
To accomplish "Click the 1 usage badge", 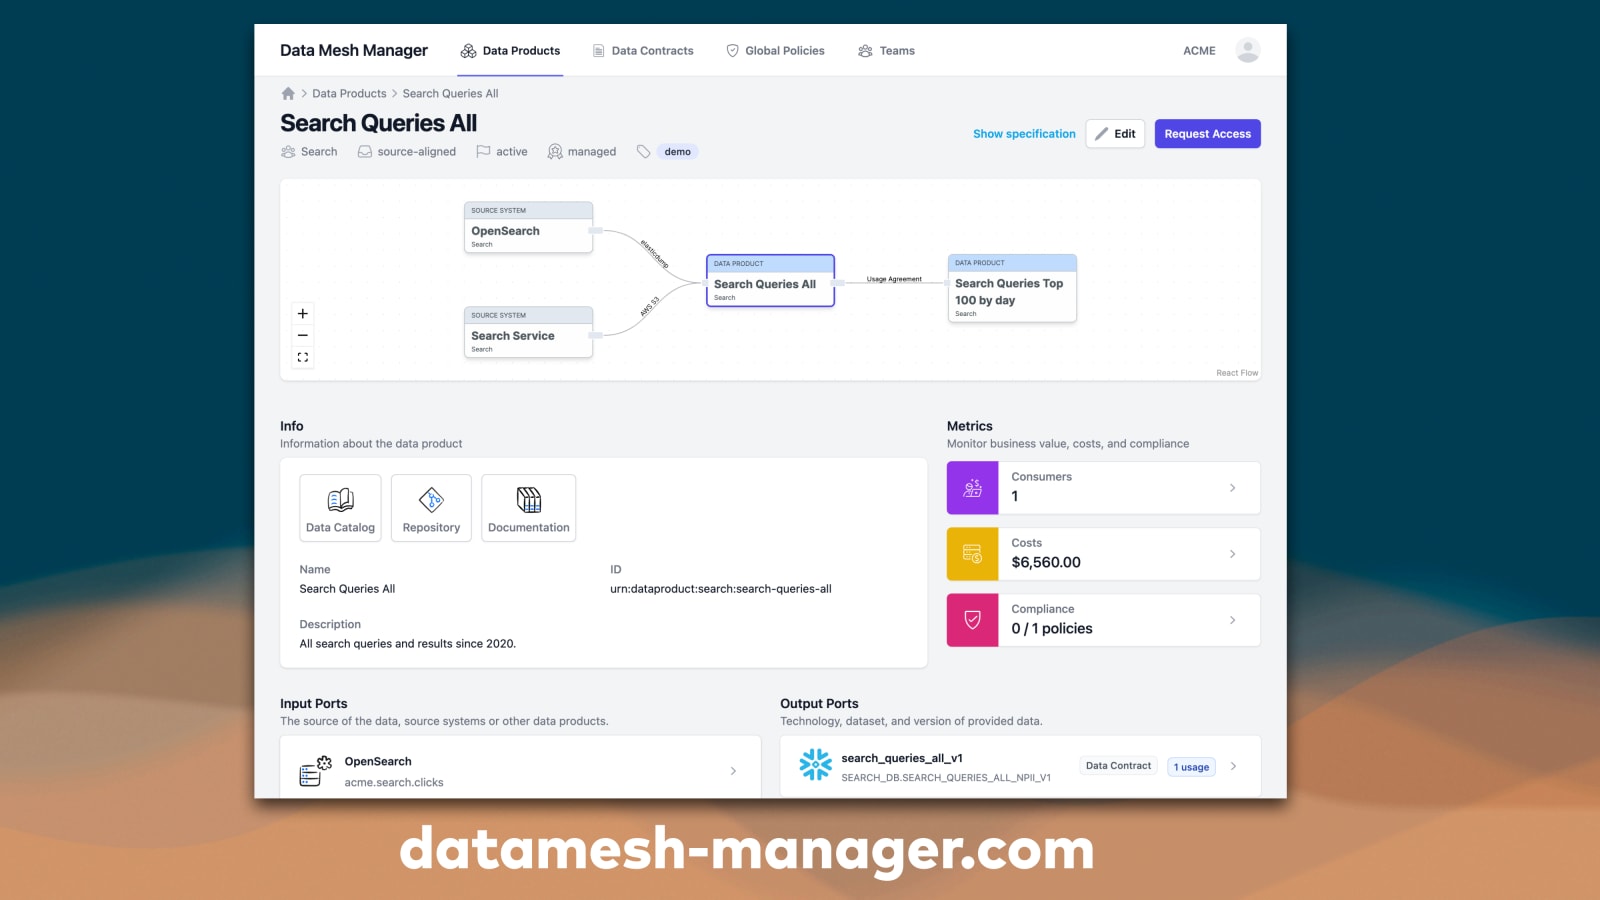I will coord(1191,767).
